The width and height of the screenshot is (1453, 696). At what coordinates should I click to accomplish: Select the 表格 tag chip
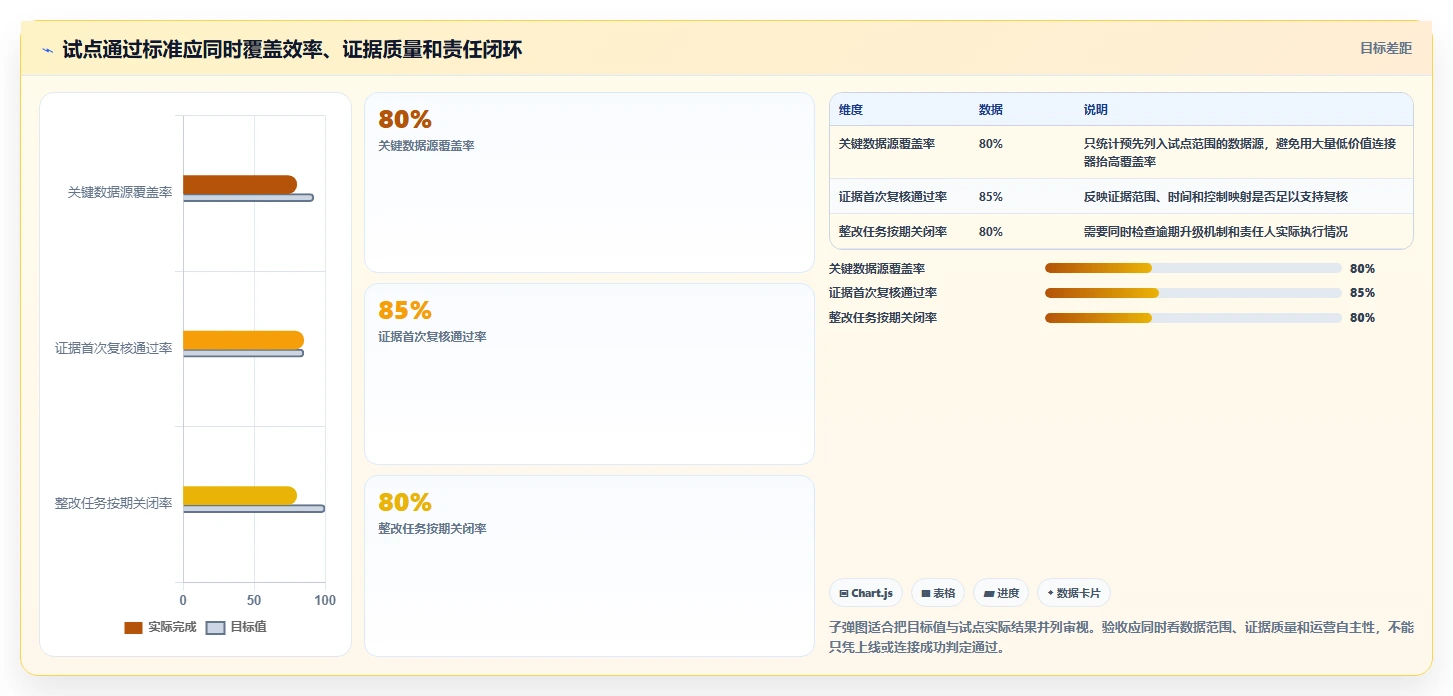point(938,593)
